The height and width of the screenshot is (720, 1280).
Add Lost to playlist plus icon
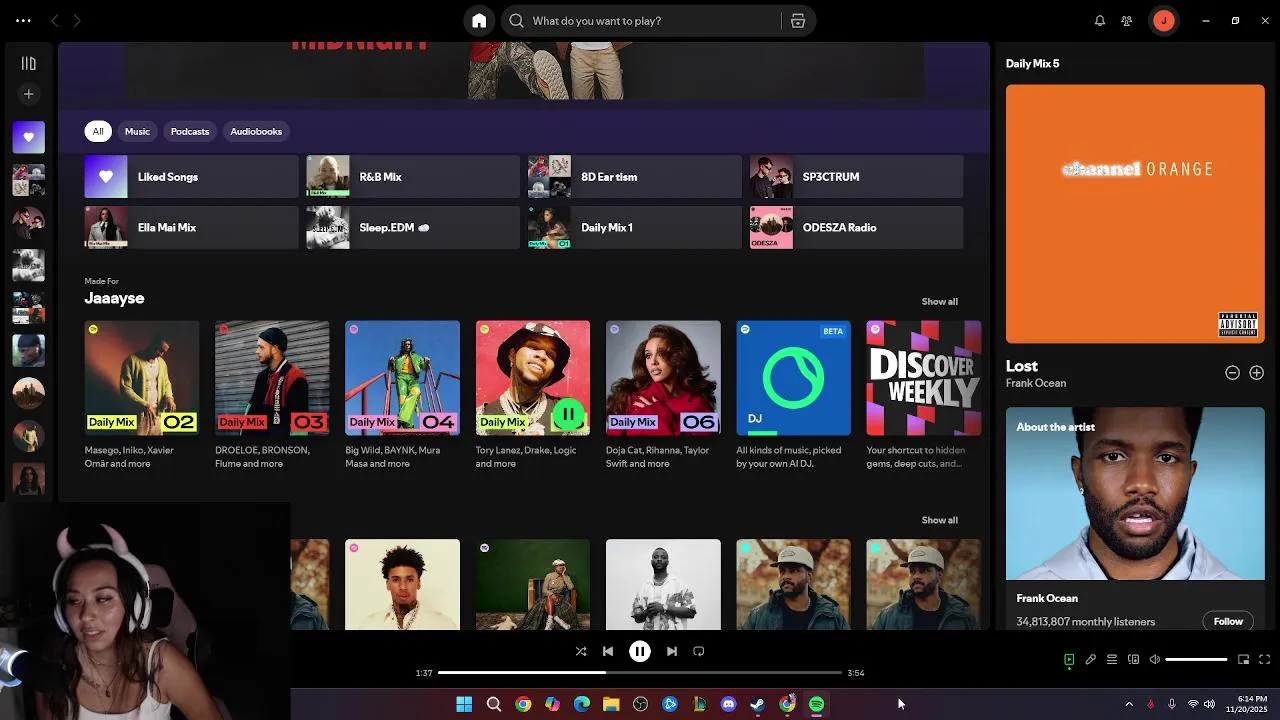pyautogui.click(x=1257, y=373)
